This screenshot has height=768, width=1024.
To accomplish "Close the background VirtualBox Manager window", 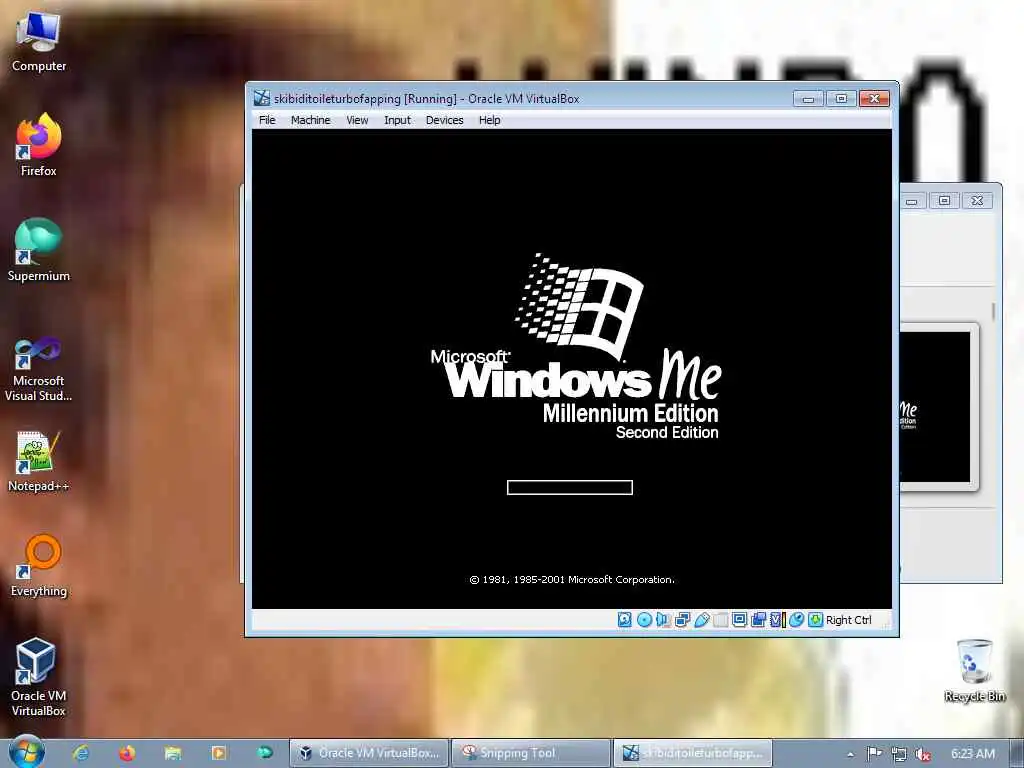I will [977, 200].
